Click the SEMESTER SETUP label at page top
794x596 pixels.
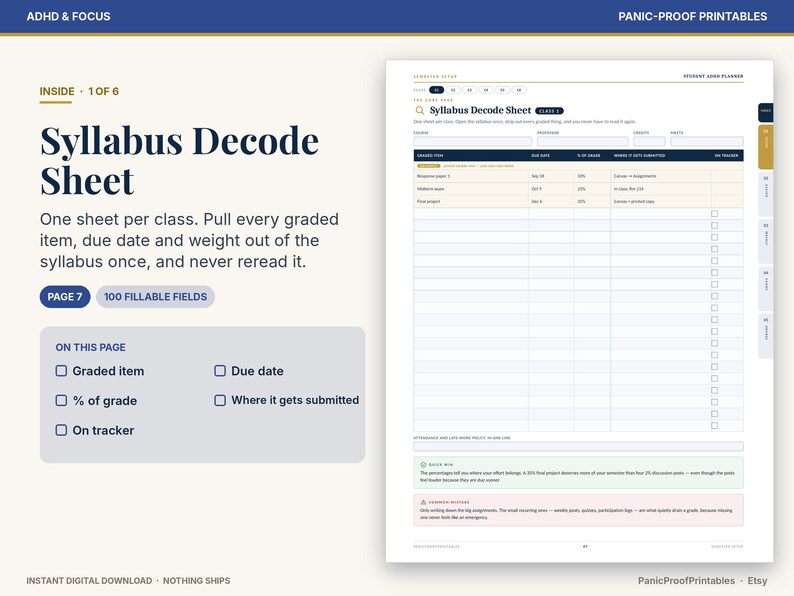coord(435,76)
